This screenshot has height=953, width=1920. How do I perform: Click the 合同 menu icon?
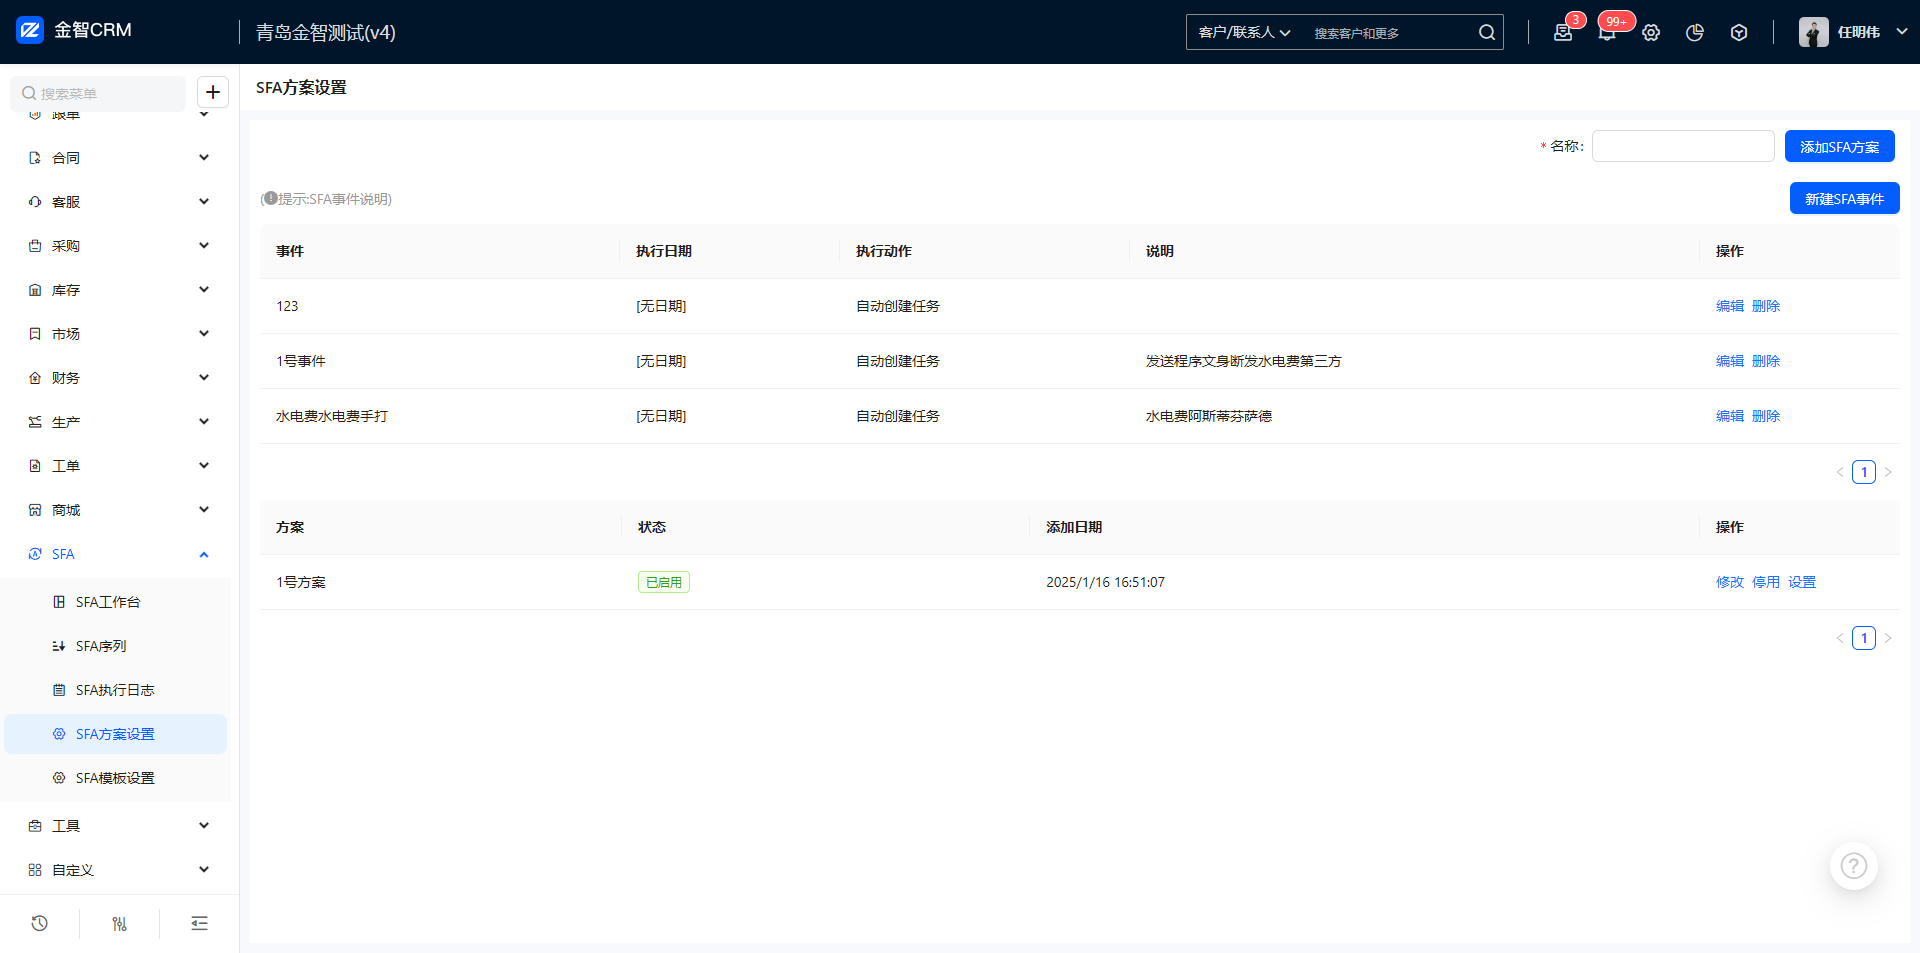click(x=35, y=158)
